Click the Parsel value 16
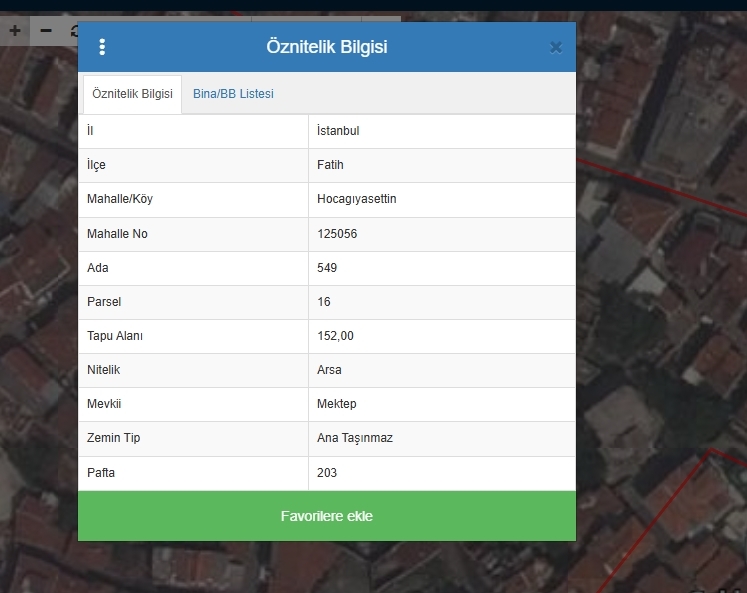Image resolution: width=747 pixels, height=593 pixels. coord(324,302)
